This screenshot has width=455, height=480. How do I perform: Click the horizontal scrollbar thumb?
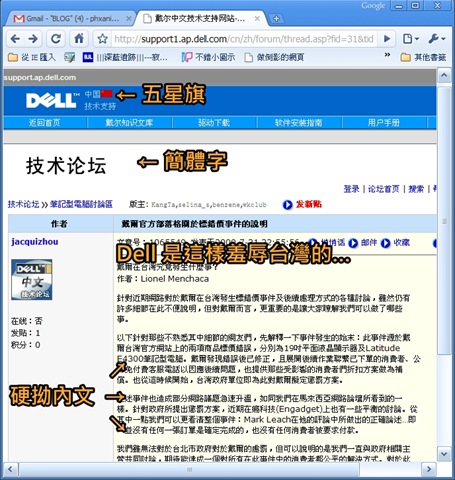[x=189, y=469]
